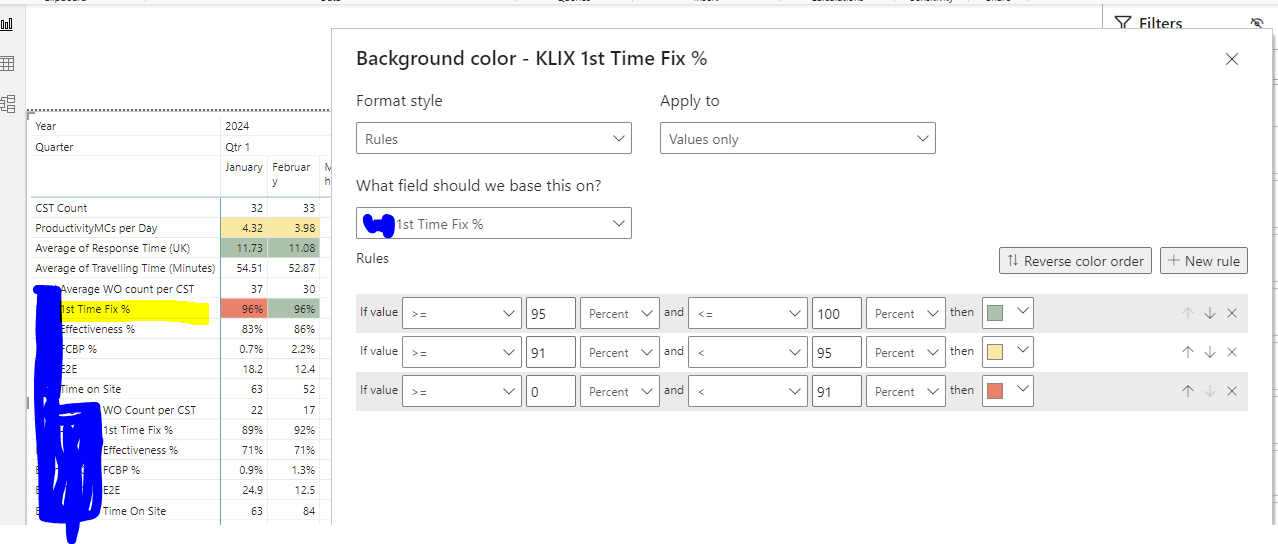Click the Qtr 1 quarter header

tap(237, 147)
